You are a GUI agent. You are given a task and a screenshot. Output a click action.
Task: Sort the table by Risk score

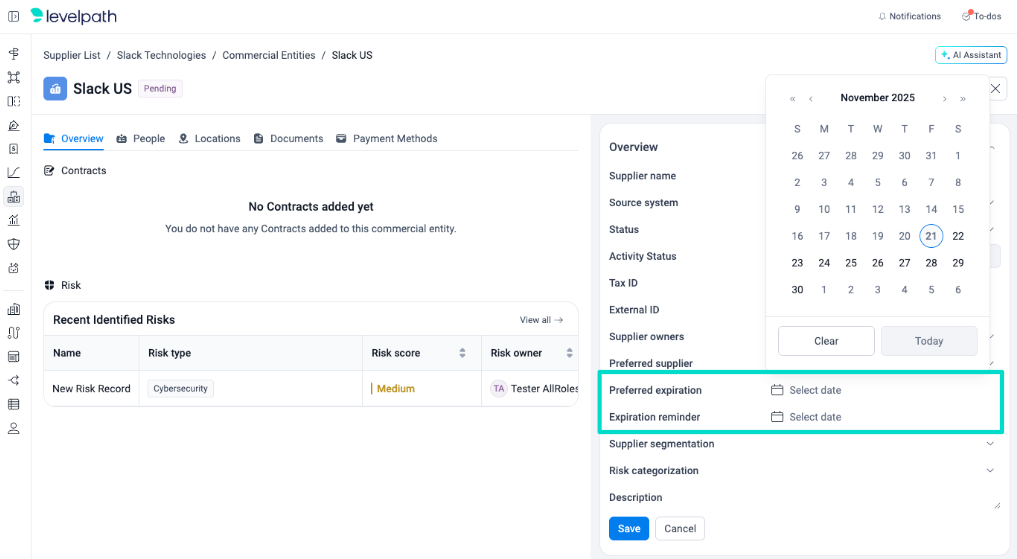462,353
